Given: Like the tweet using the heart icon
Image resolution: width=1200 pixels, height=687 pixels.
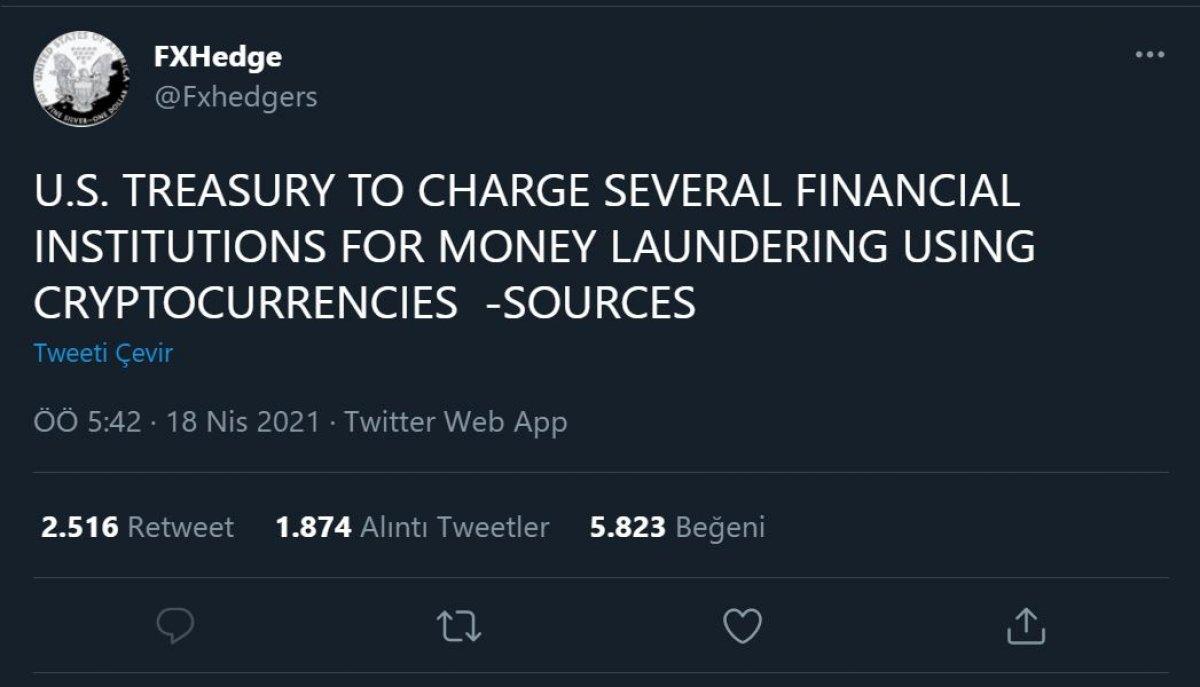Looking at the screenshot, I should [741, 628].
